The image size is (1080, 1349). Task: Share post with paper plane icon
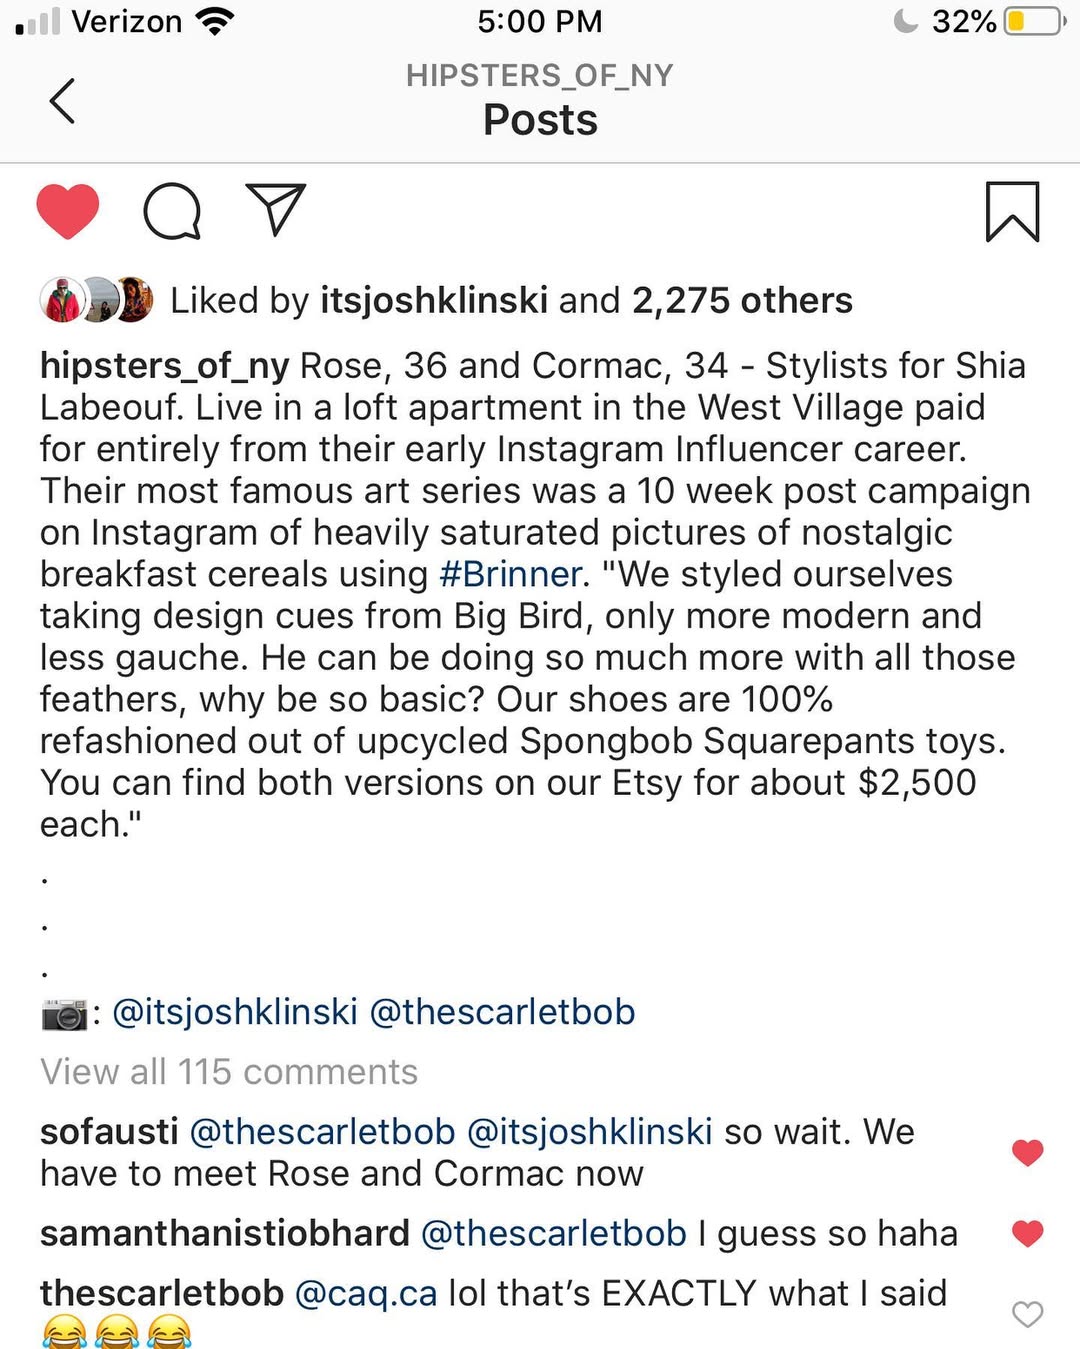coord(275,209)
